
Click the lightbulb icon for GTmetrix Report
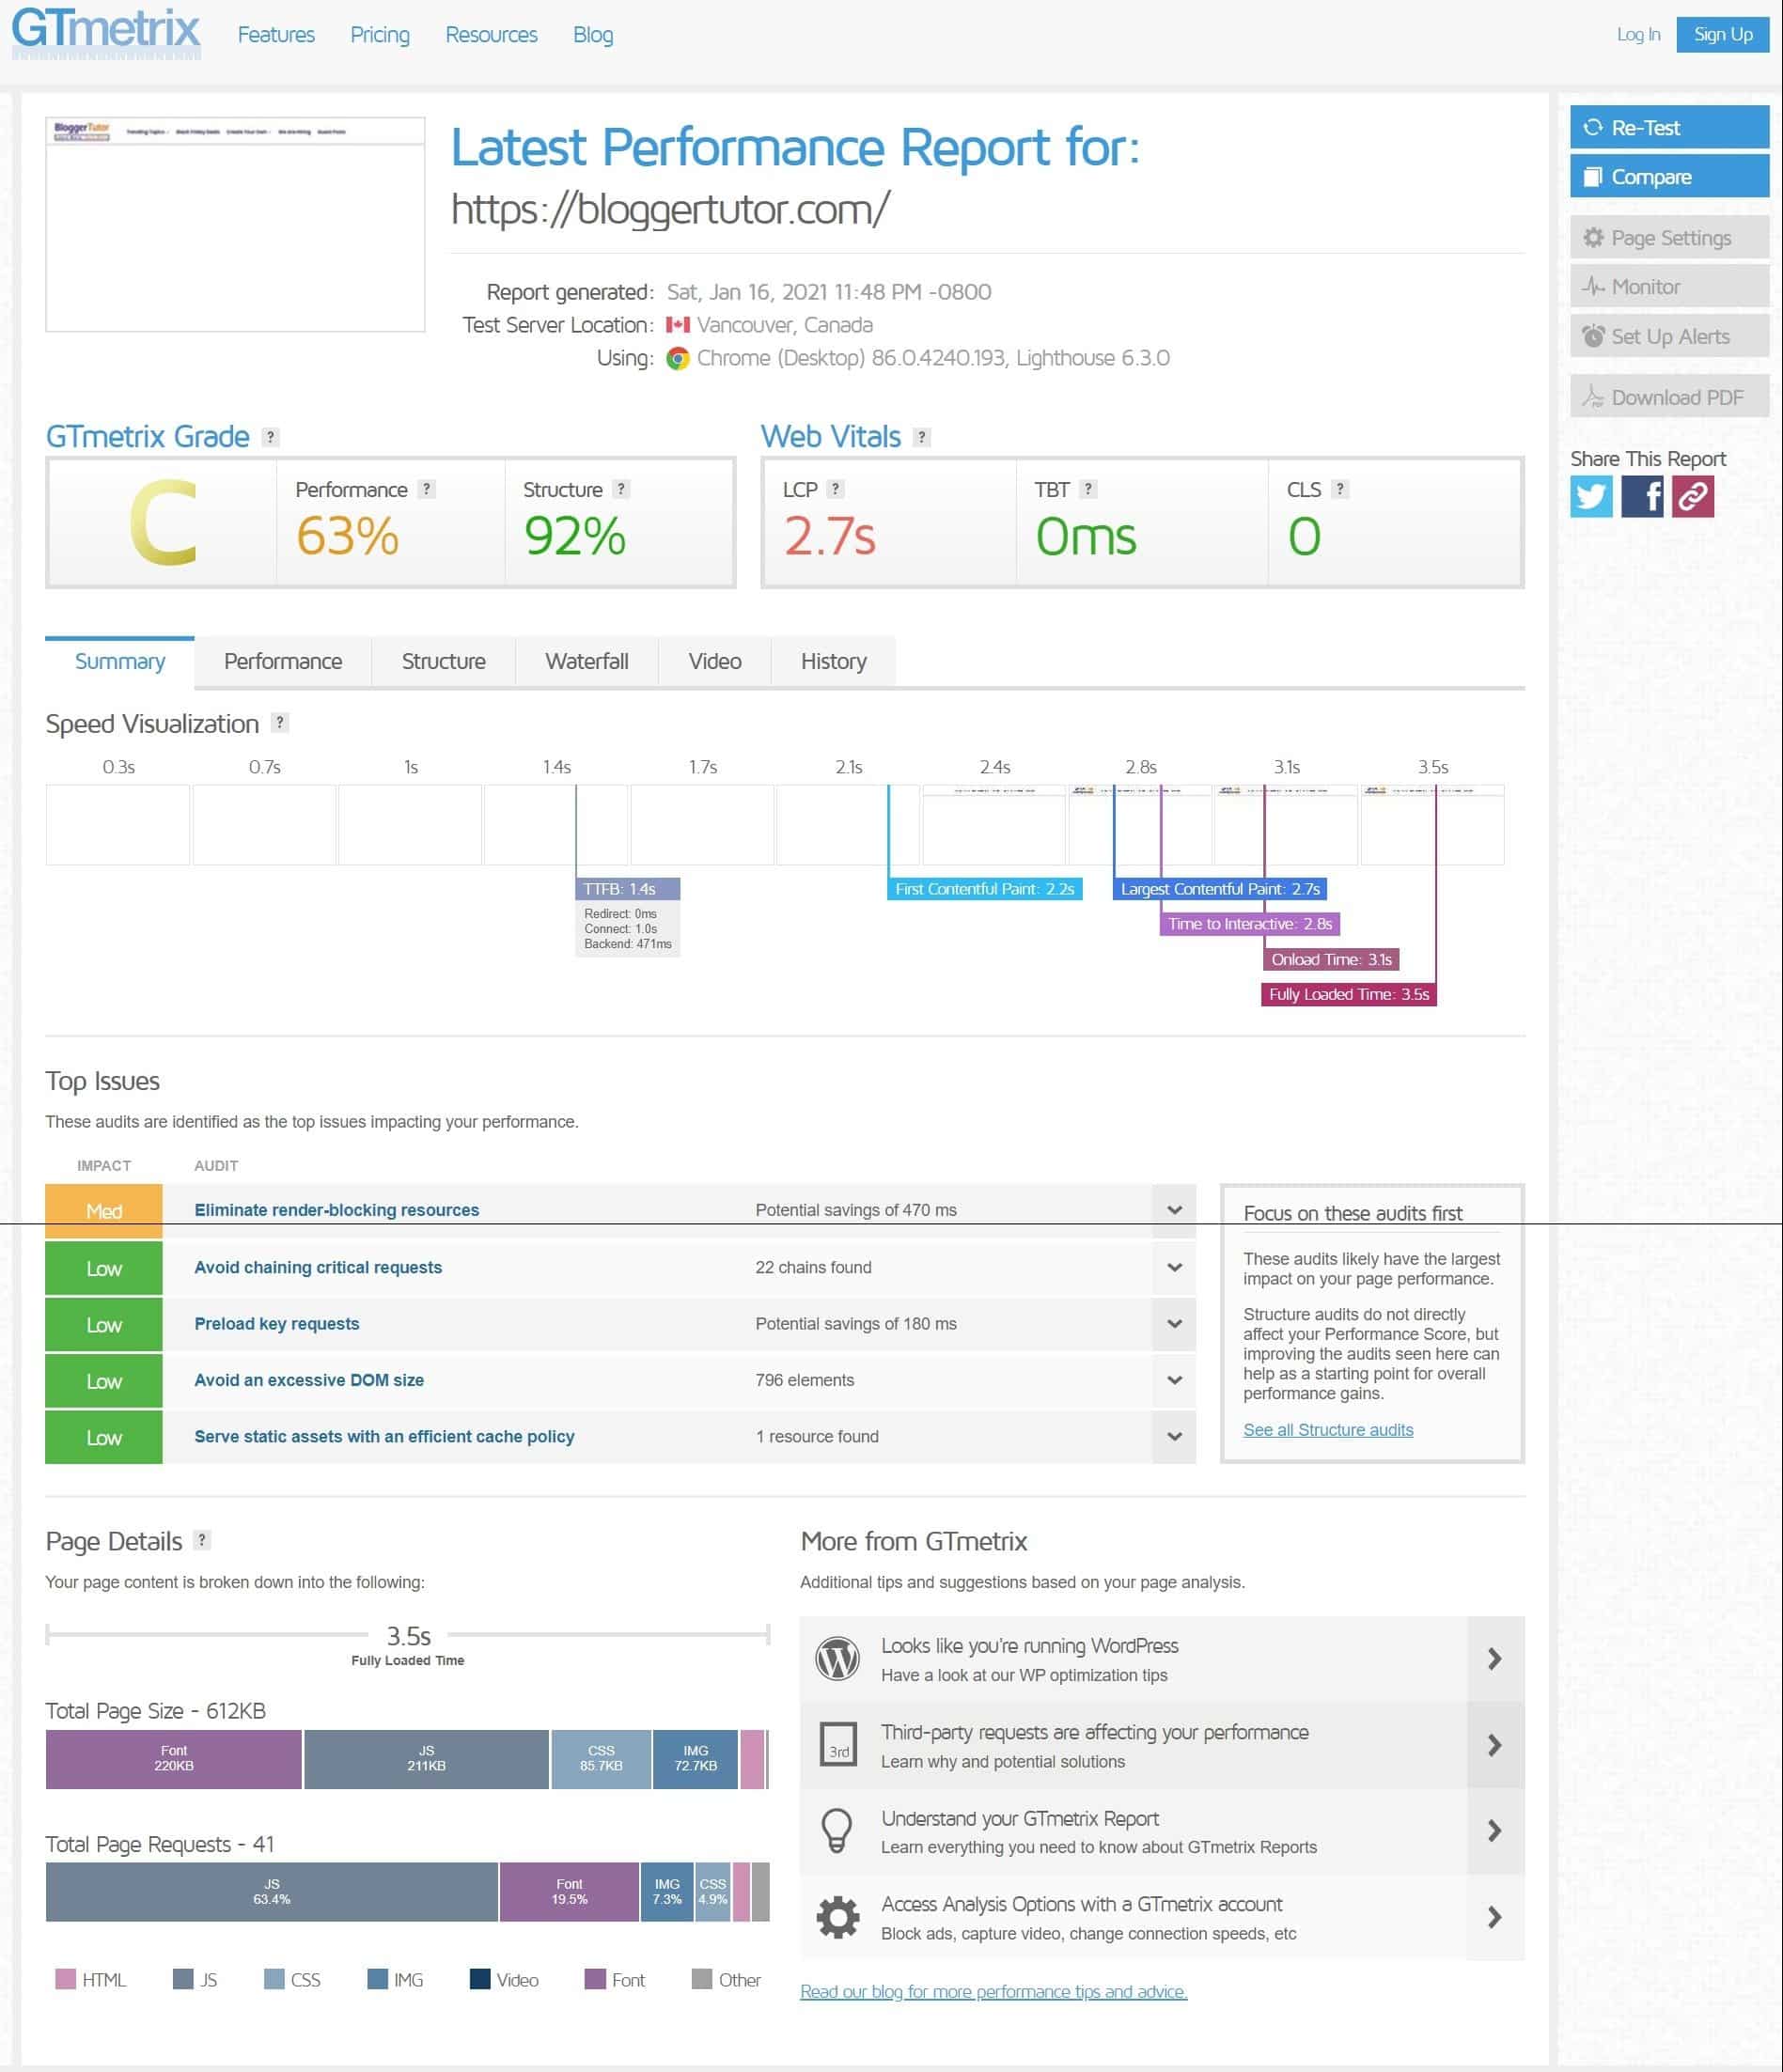[837, 1830]
